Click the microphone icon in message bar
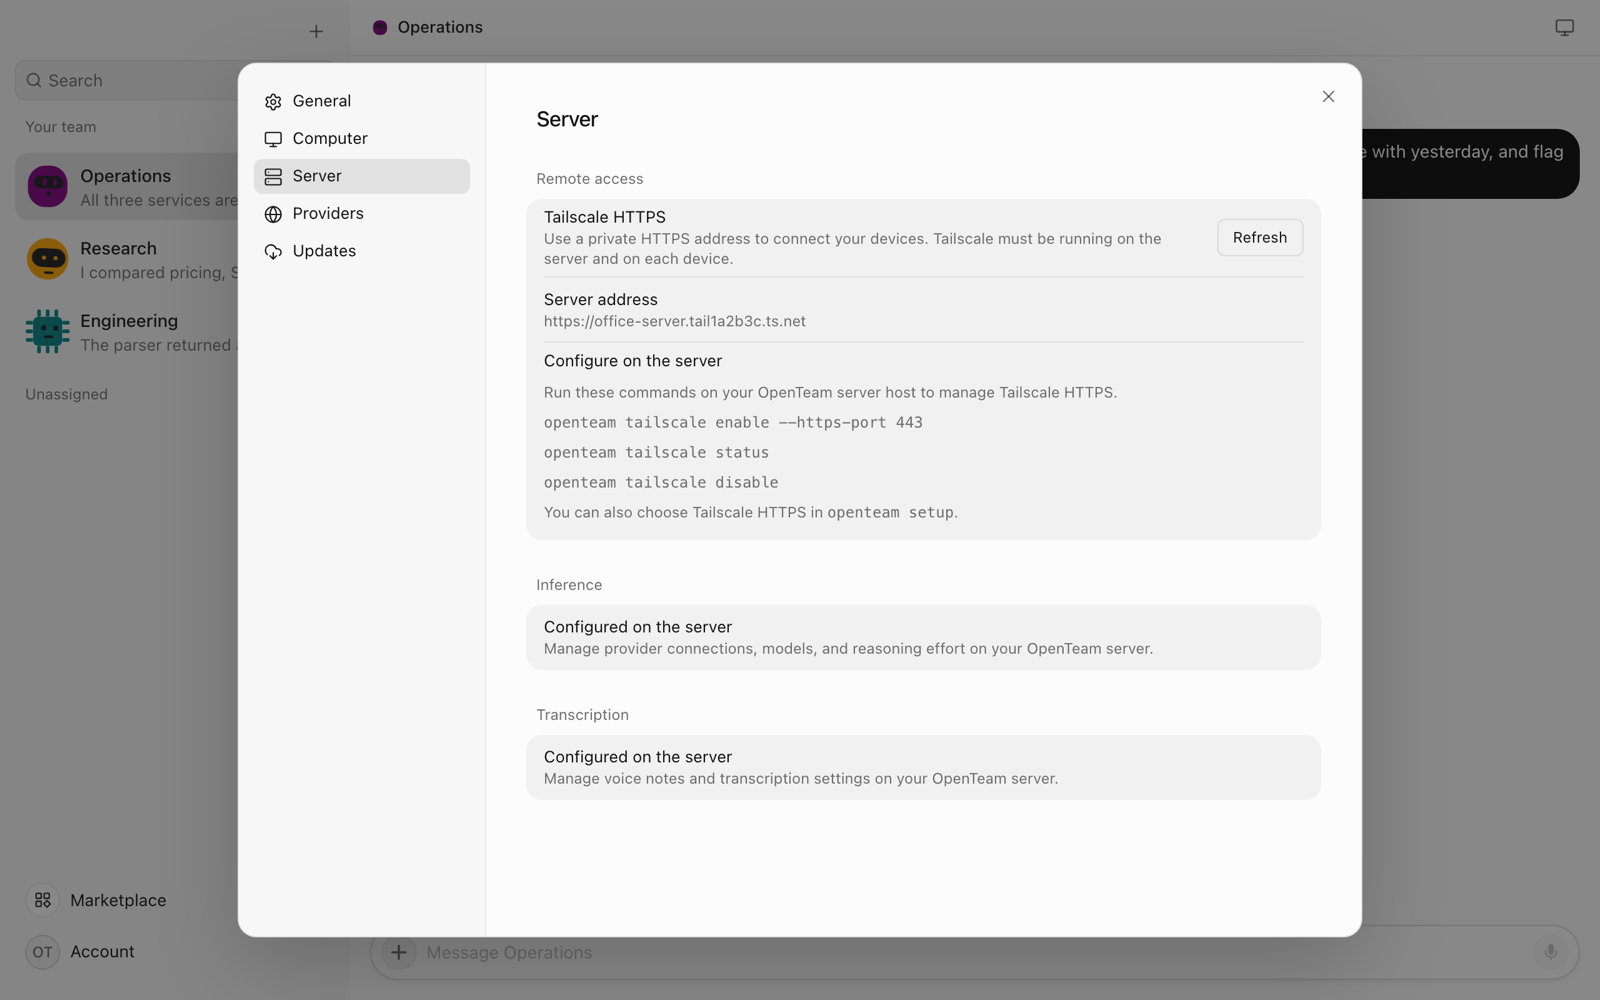The width and height of the screenshot is (1600, 1000). [1550, 953]
